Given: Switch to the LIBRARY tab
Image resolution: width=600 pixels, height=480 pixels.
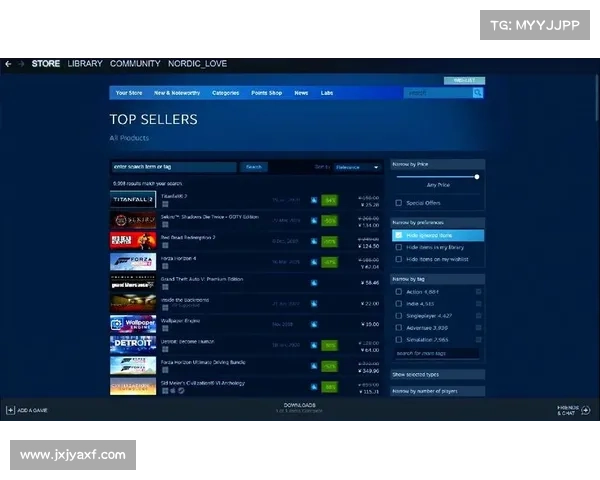Looking at the screenshot, I should point(85,64).
